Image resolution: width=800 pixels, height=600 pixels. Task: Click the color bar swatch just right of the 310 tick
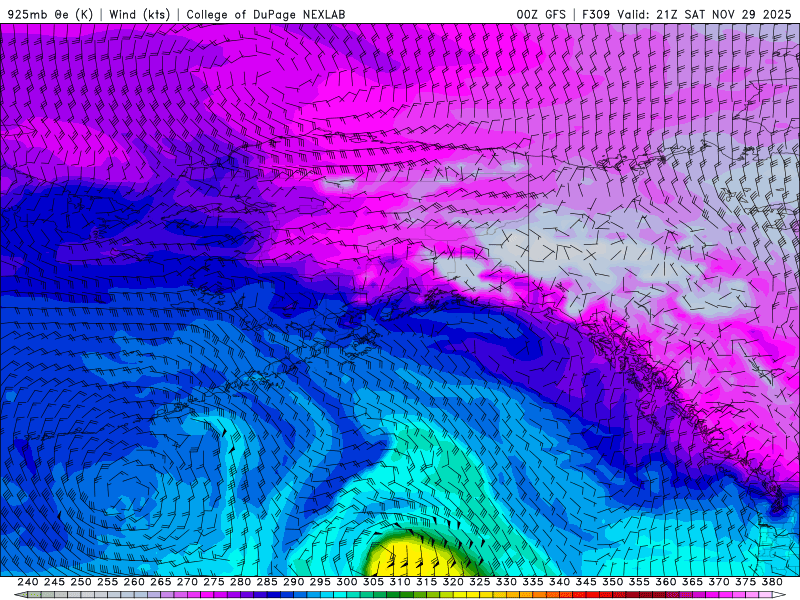pos(407,595)
